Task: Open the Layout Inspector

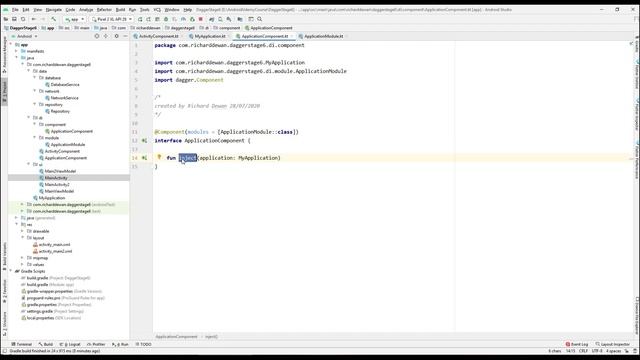Action: point(613,344)
